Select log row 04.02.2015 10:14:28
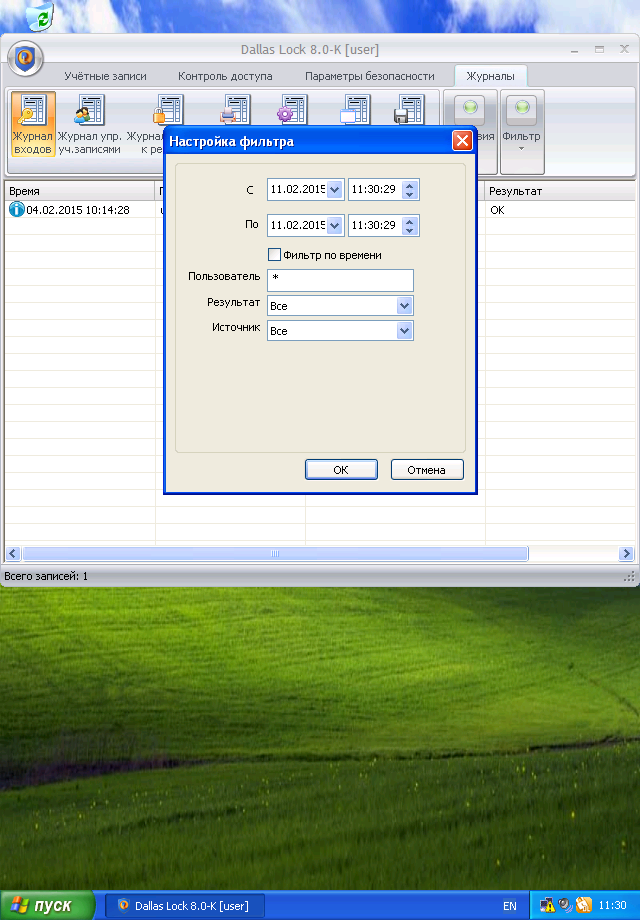This screenshot has width=640, height=920. (320, 209)
